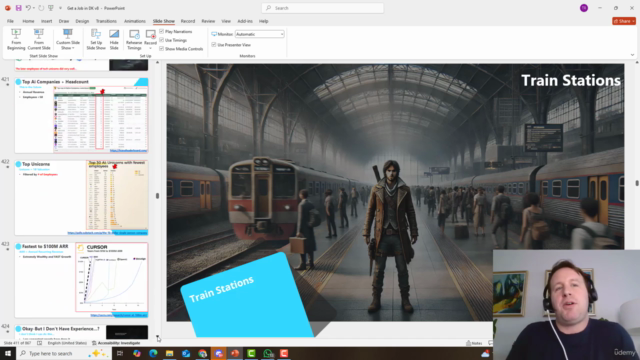Viewport: 640px width, 360px height.
Task: Collapse the ribbon with the chevron
Action: point(632,55)
